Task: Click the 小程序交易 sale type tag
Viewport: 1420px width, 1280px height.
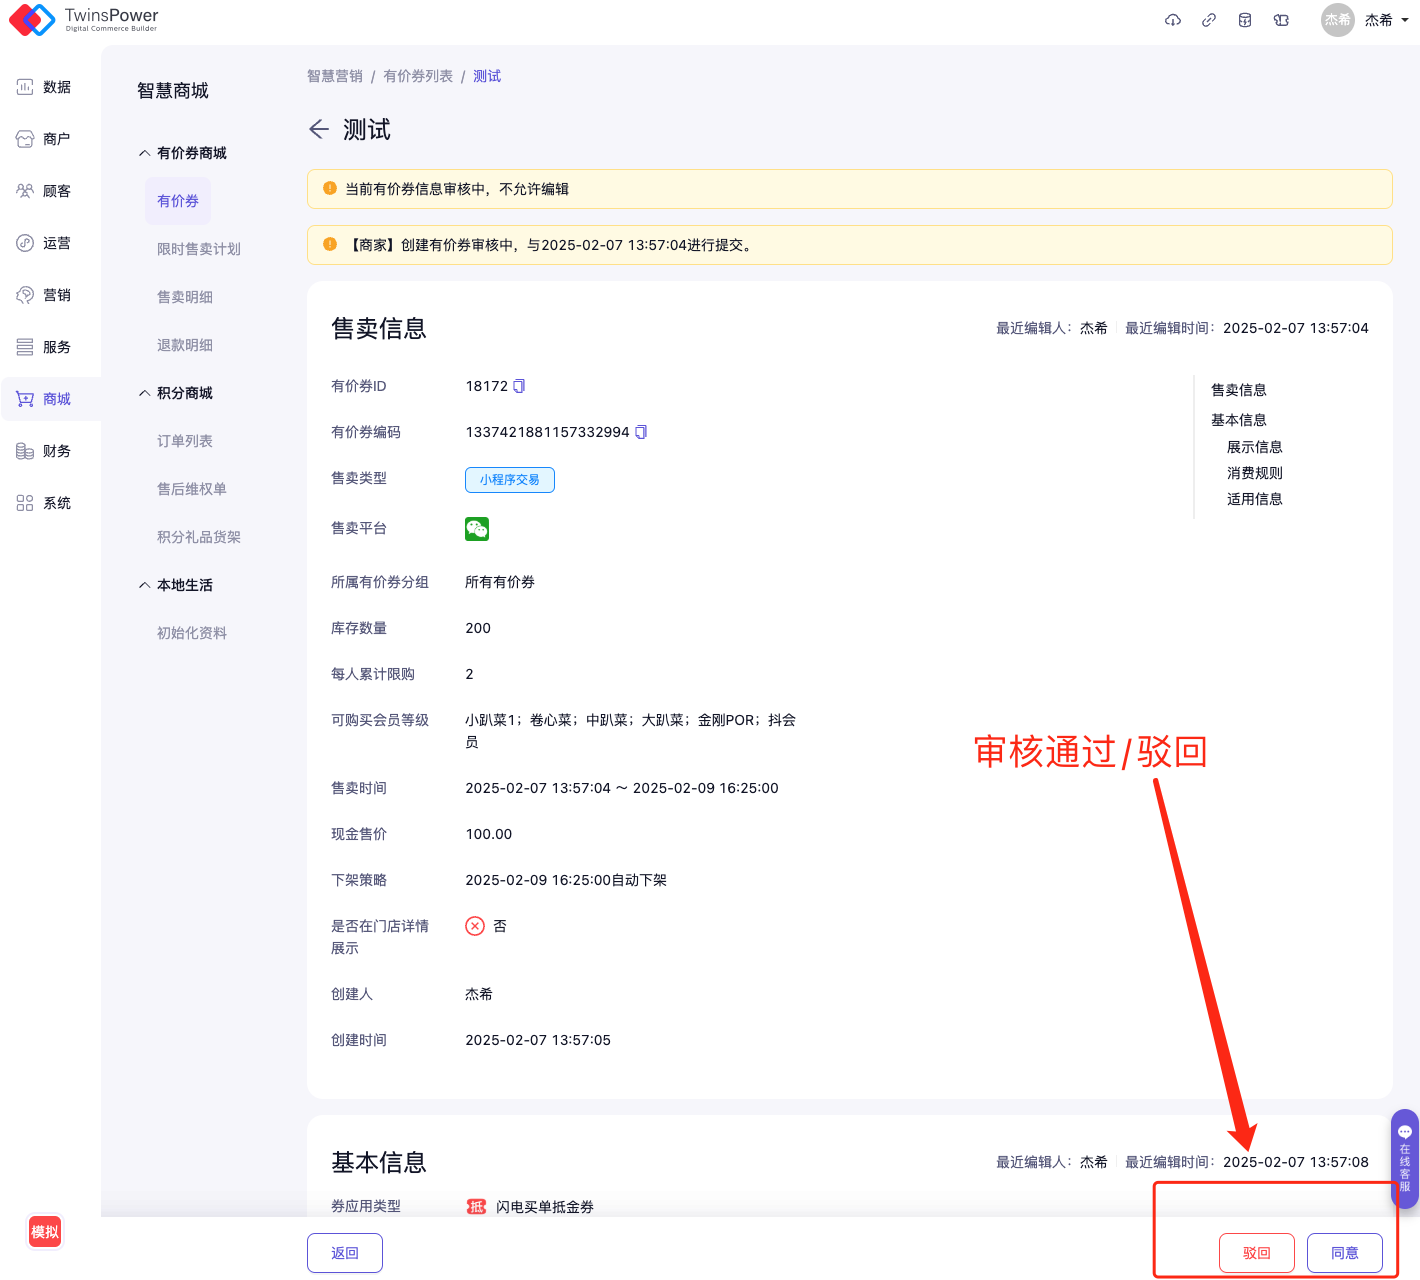Action: point(509,480)
